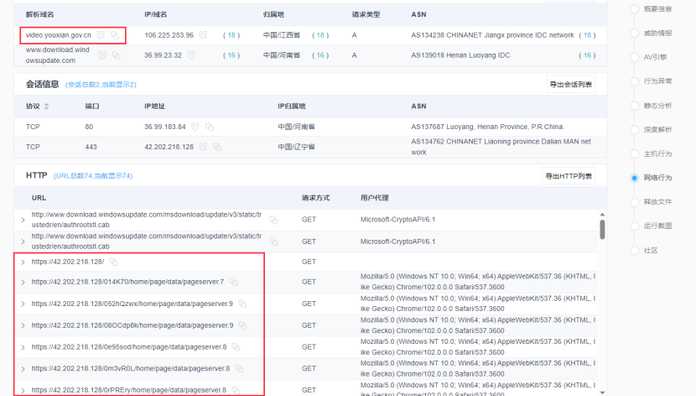Open the (16) count next to 中国/河南省 in domains
The height and width of the screenshot is (396, 696).
pos(320,55)
